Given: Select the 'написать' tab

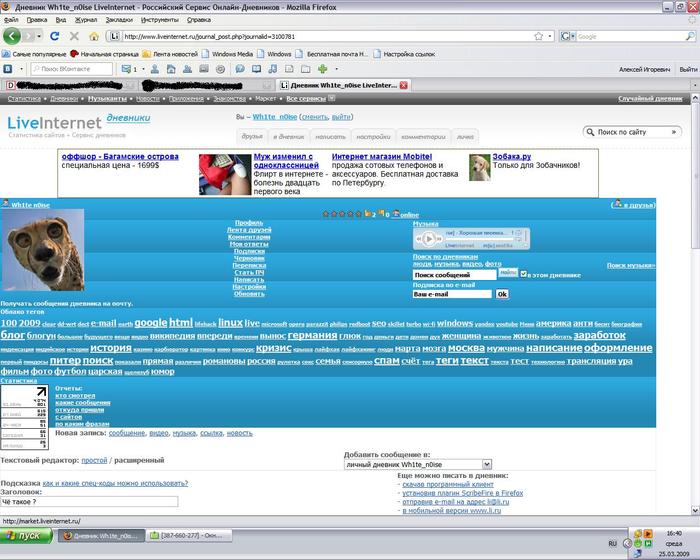Looking at the screenshot, I should [330, 137].
